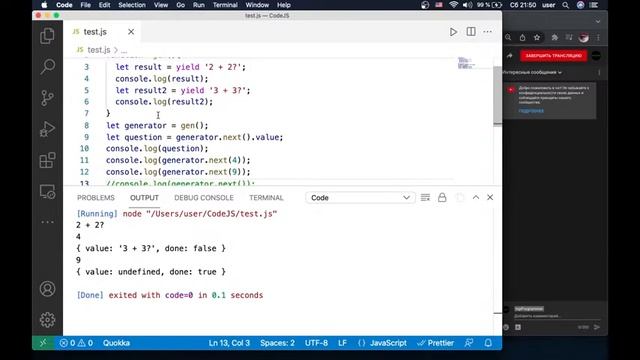Open the Selection menu
The image size is (640, 360).
tap(132, 5)
